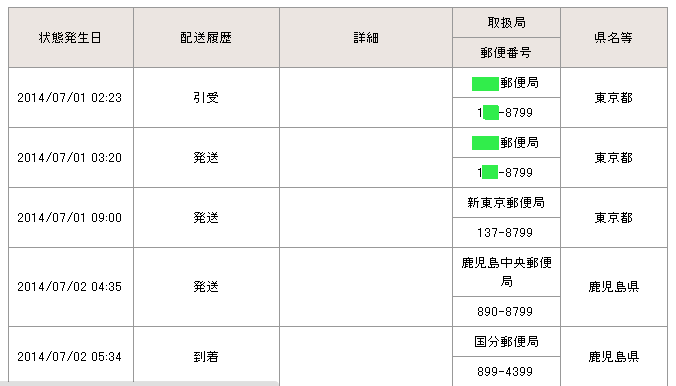
Task: Click the 状態発生日 column header
Action: pyautogui.click(x=71, y=38)
